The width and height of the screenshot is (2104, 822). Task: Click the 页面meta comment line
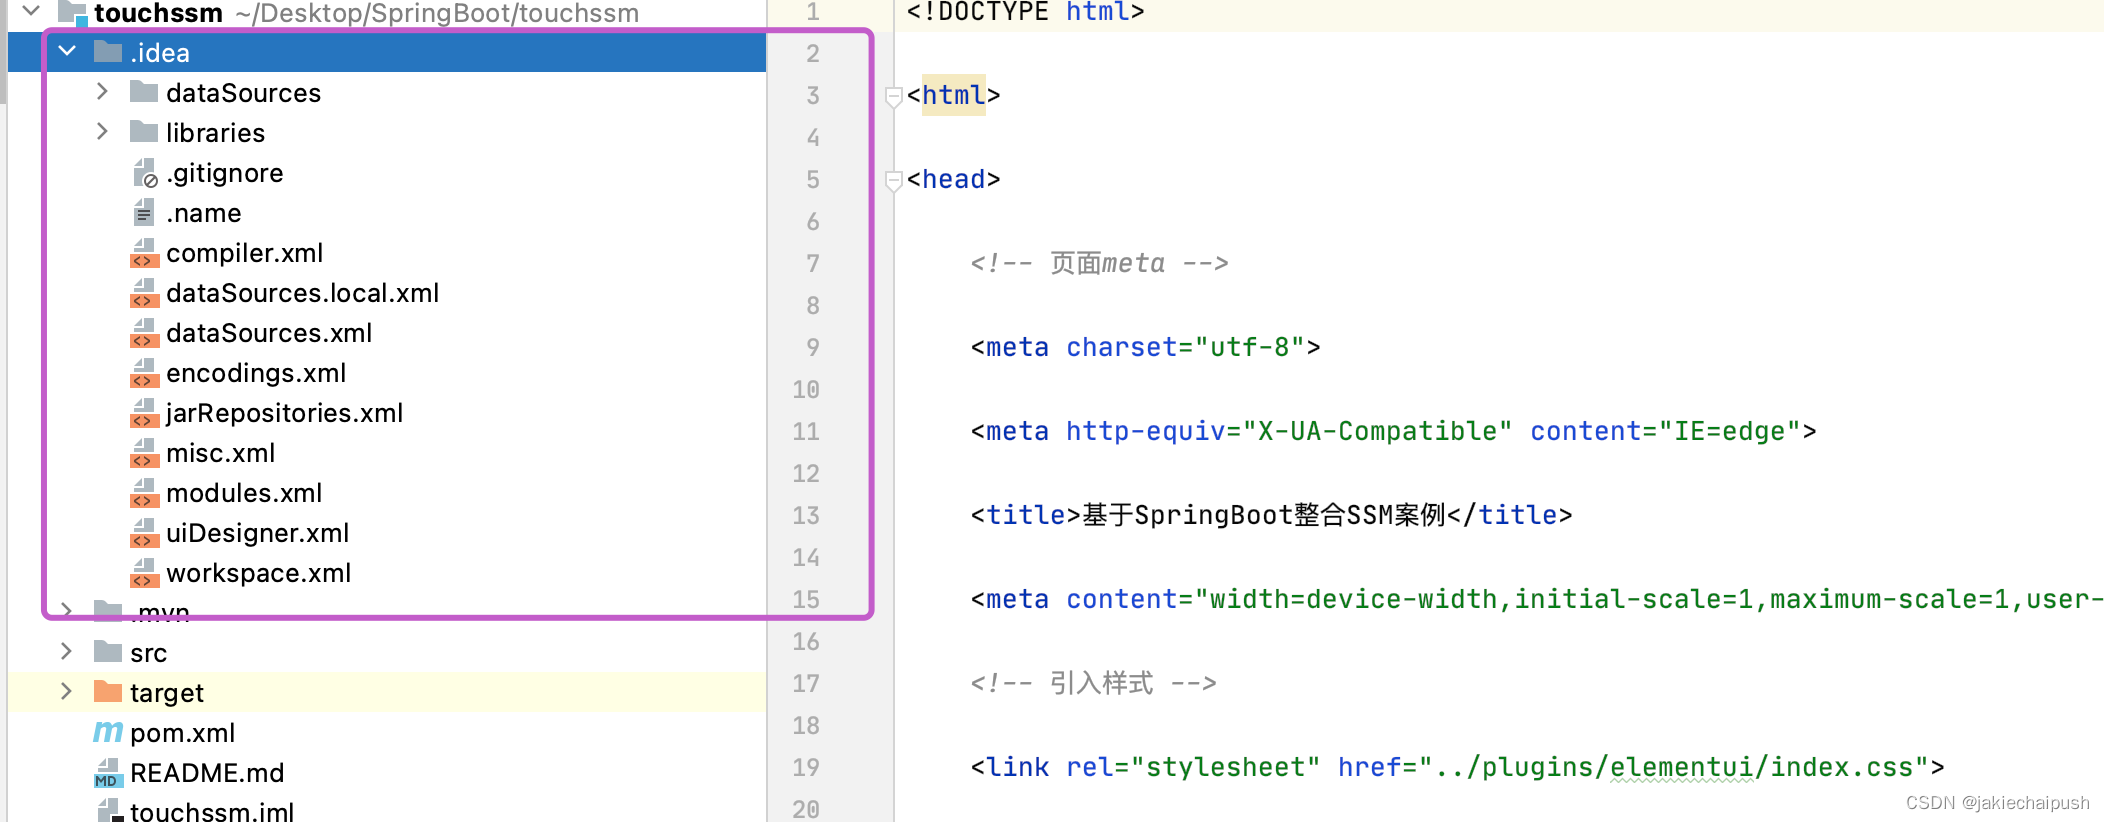(x=1099, y=264)
